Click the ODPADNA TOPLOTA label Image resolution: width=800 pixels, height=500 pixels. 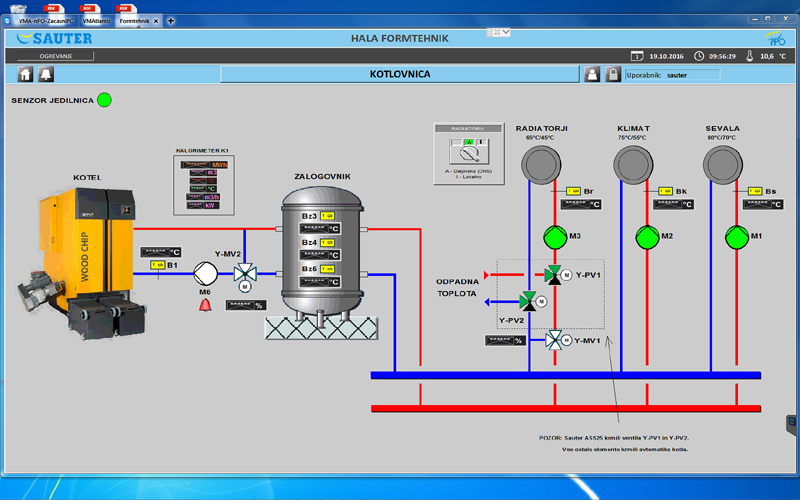[x=457, y=287]
